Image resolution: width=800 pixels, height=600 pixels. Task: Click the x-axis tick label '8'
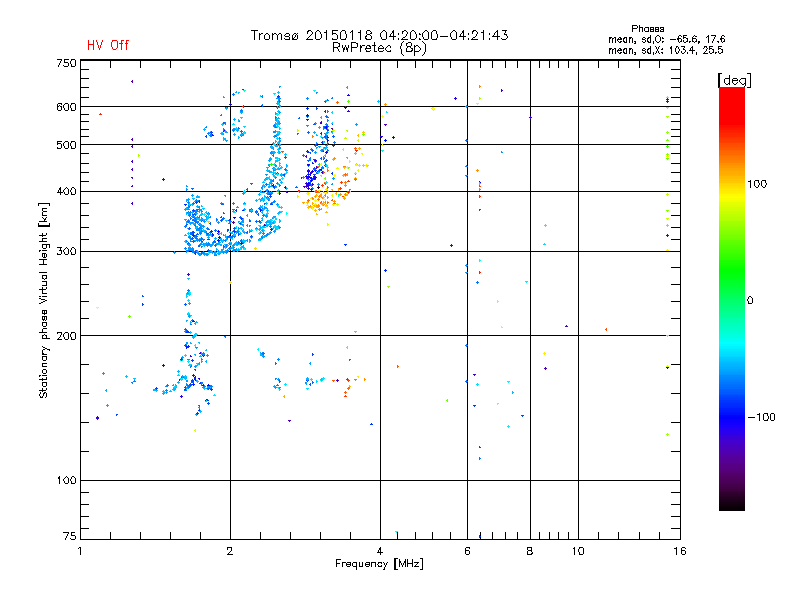click(x=530, y=551)
